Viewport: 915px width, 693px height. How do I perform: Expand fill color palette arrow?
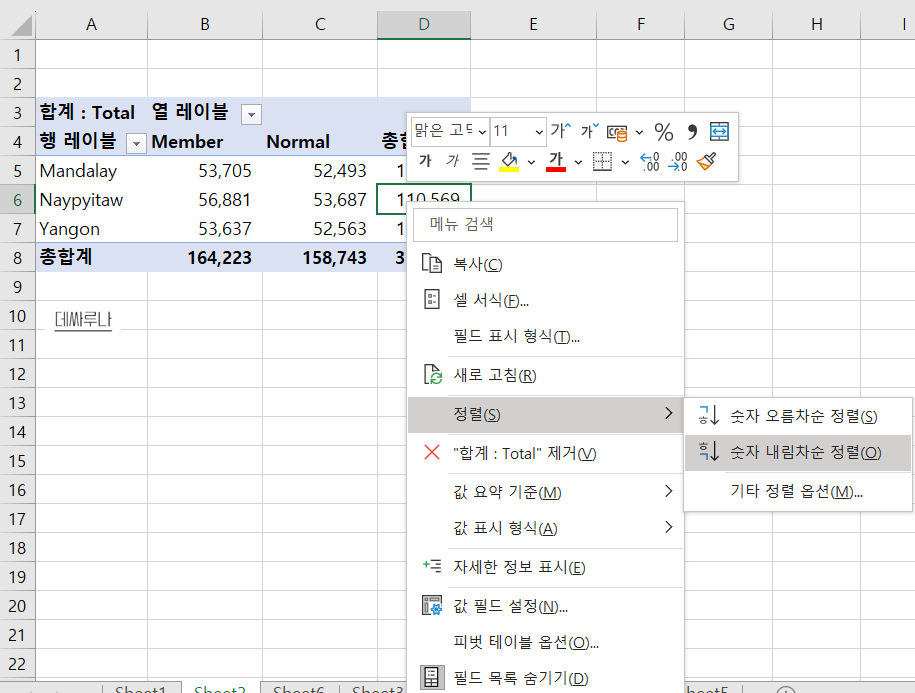tap(531, 162)
